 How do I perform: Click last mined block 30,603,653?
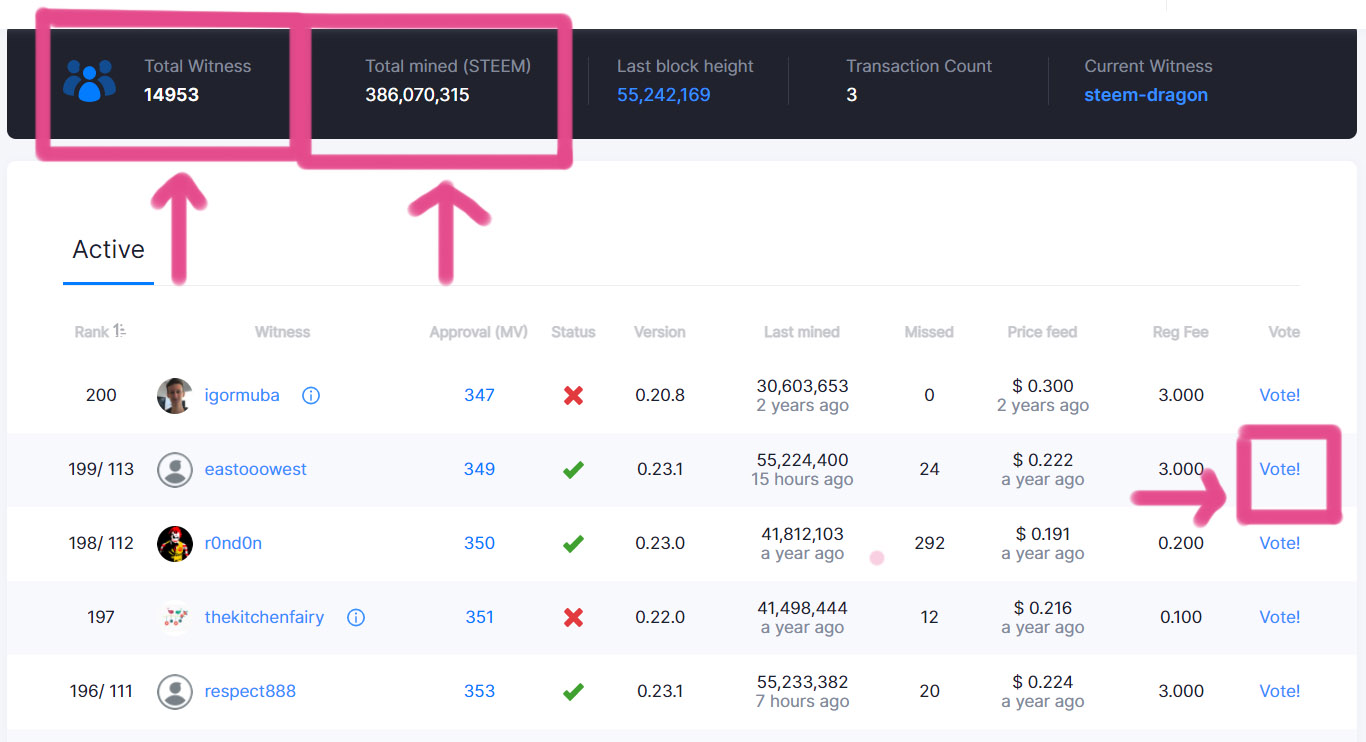[x=802, y=386]
